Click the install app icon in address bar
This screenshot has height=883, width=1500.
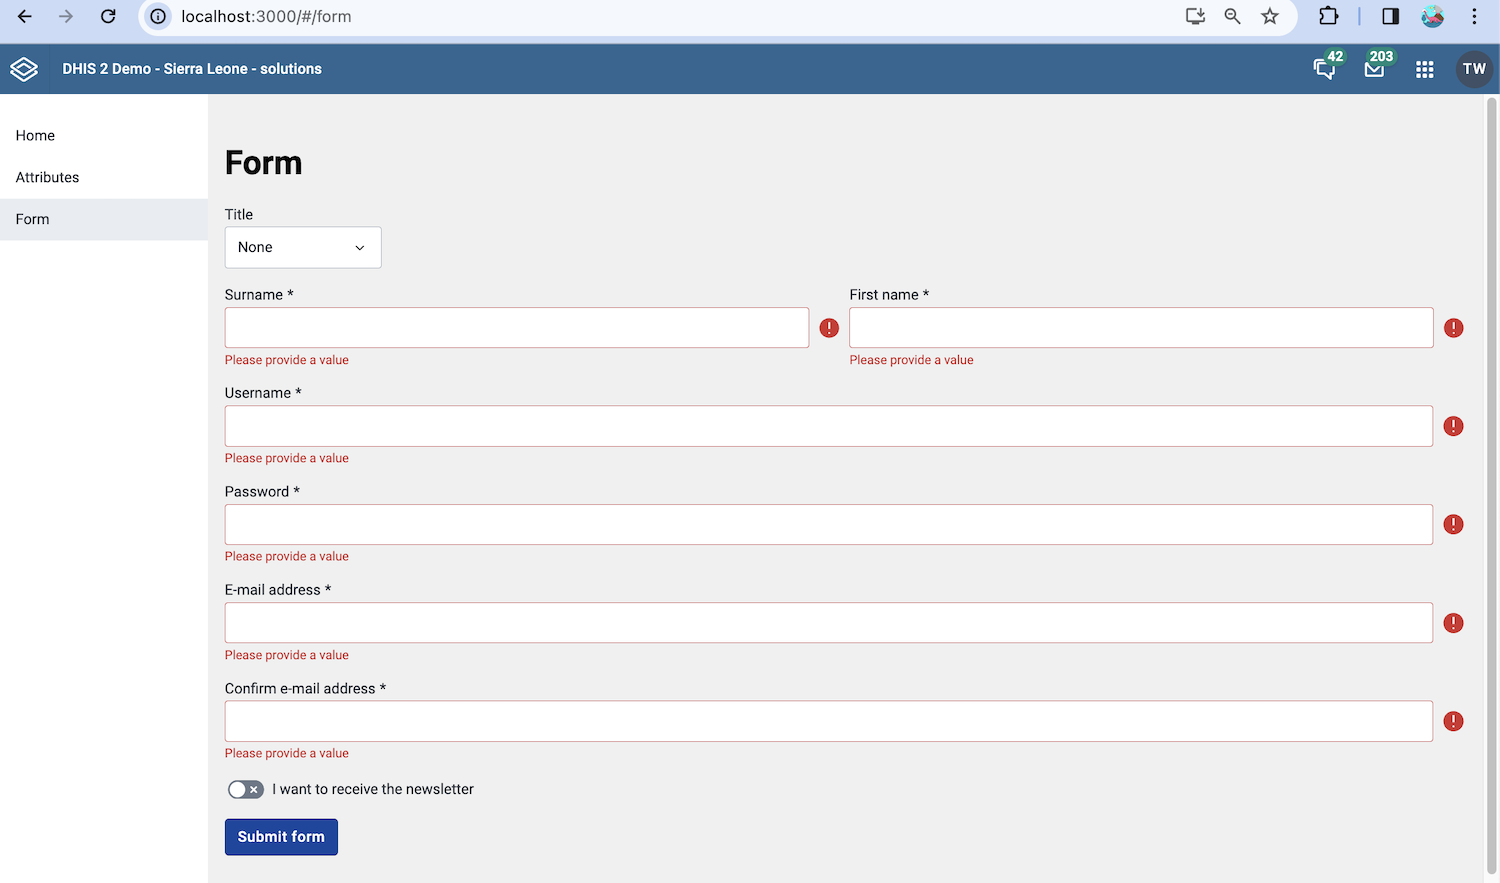pyautogui.click(x=1195, y=16)
